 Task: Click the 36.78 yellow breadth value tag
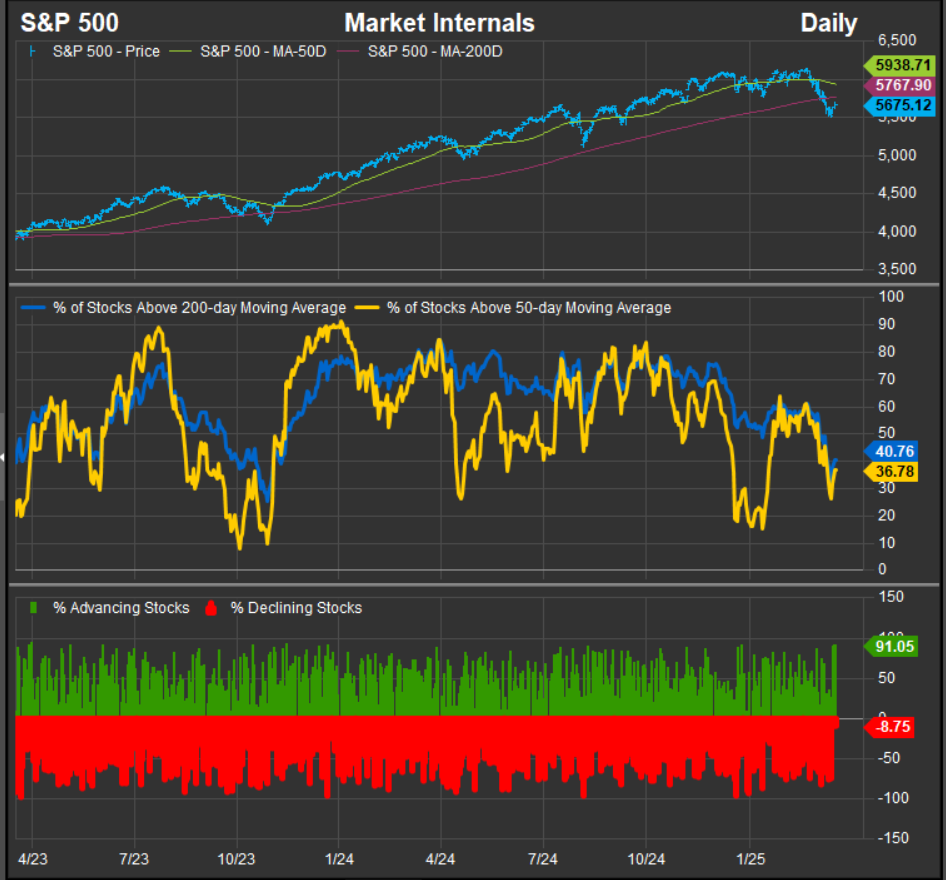tap(892, 472)
